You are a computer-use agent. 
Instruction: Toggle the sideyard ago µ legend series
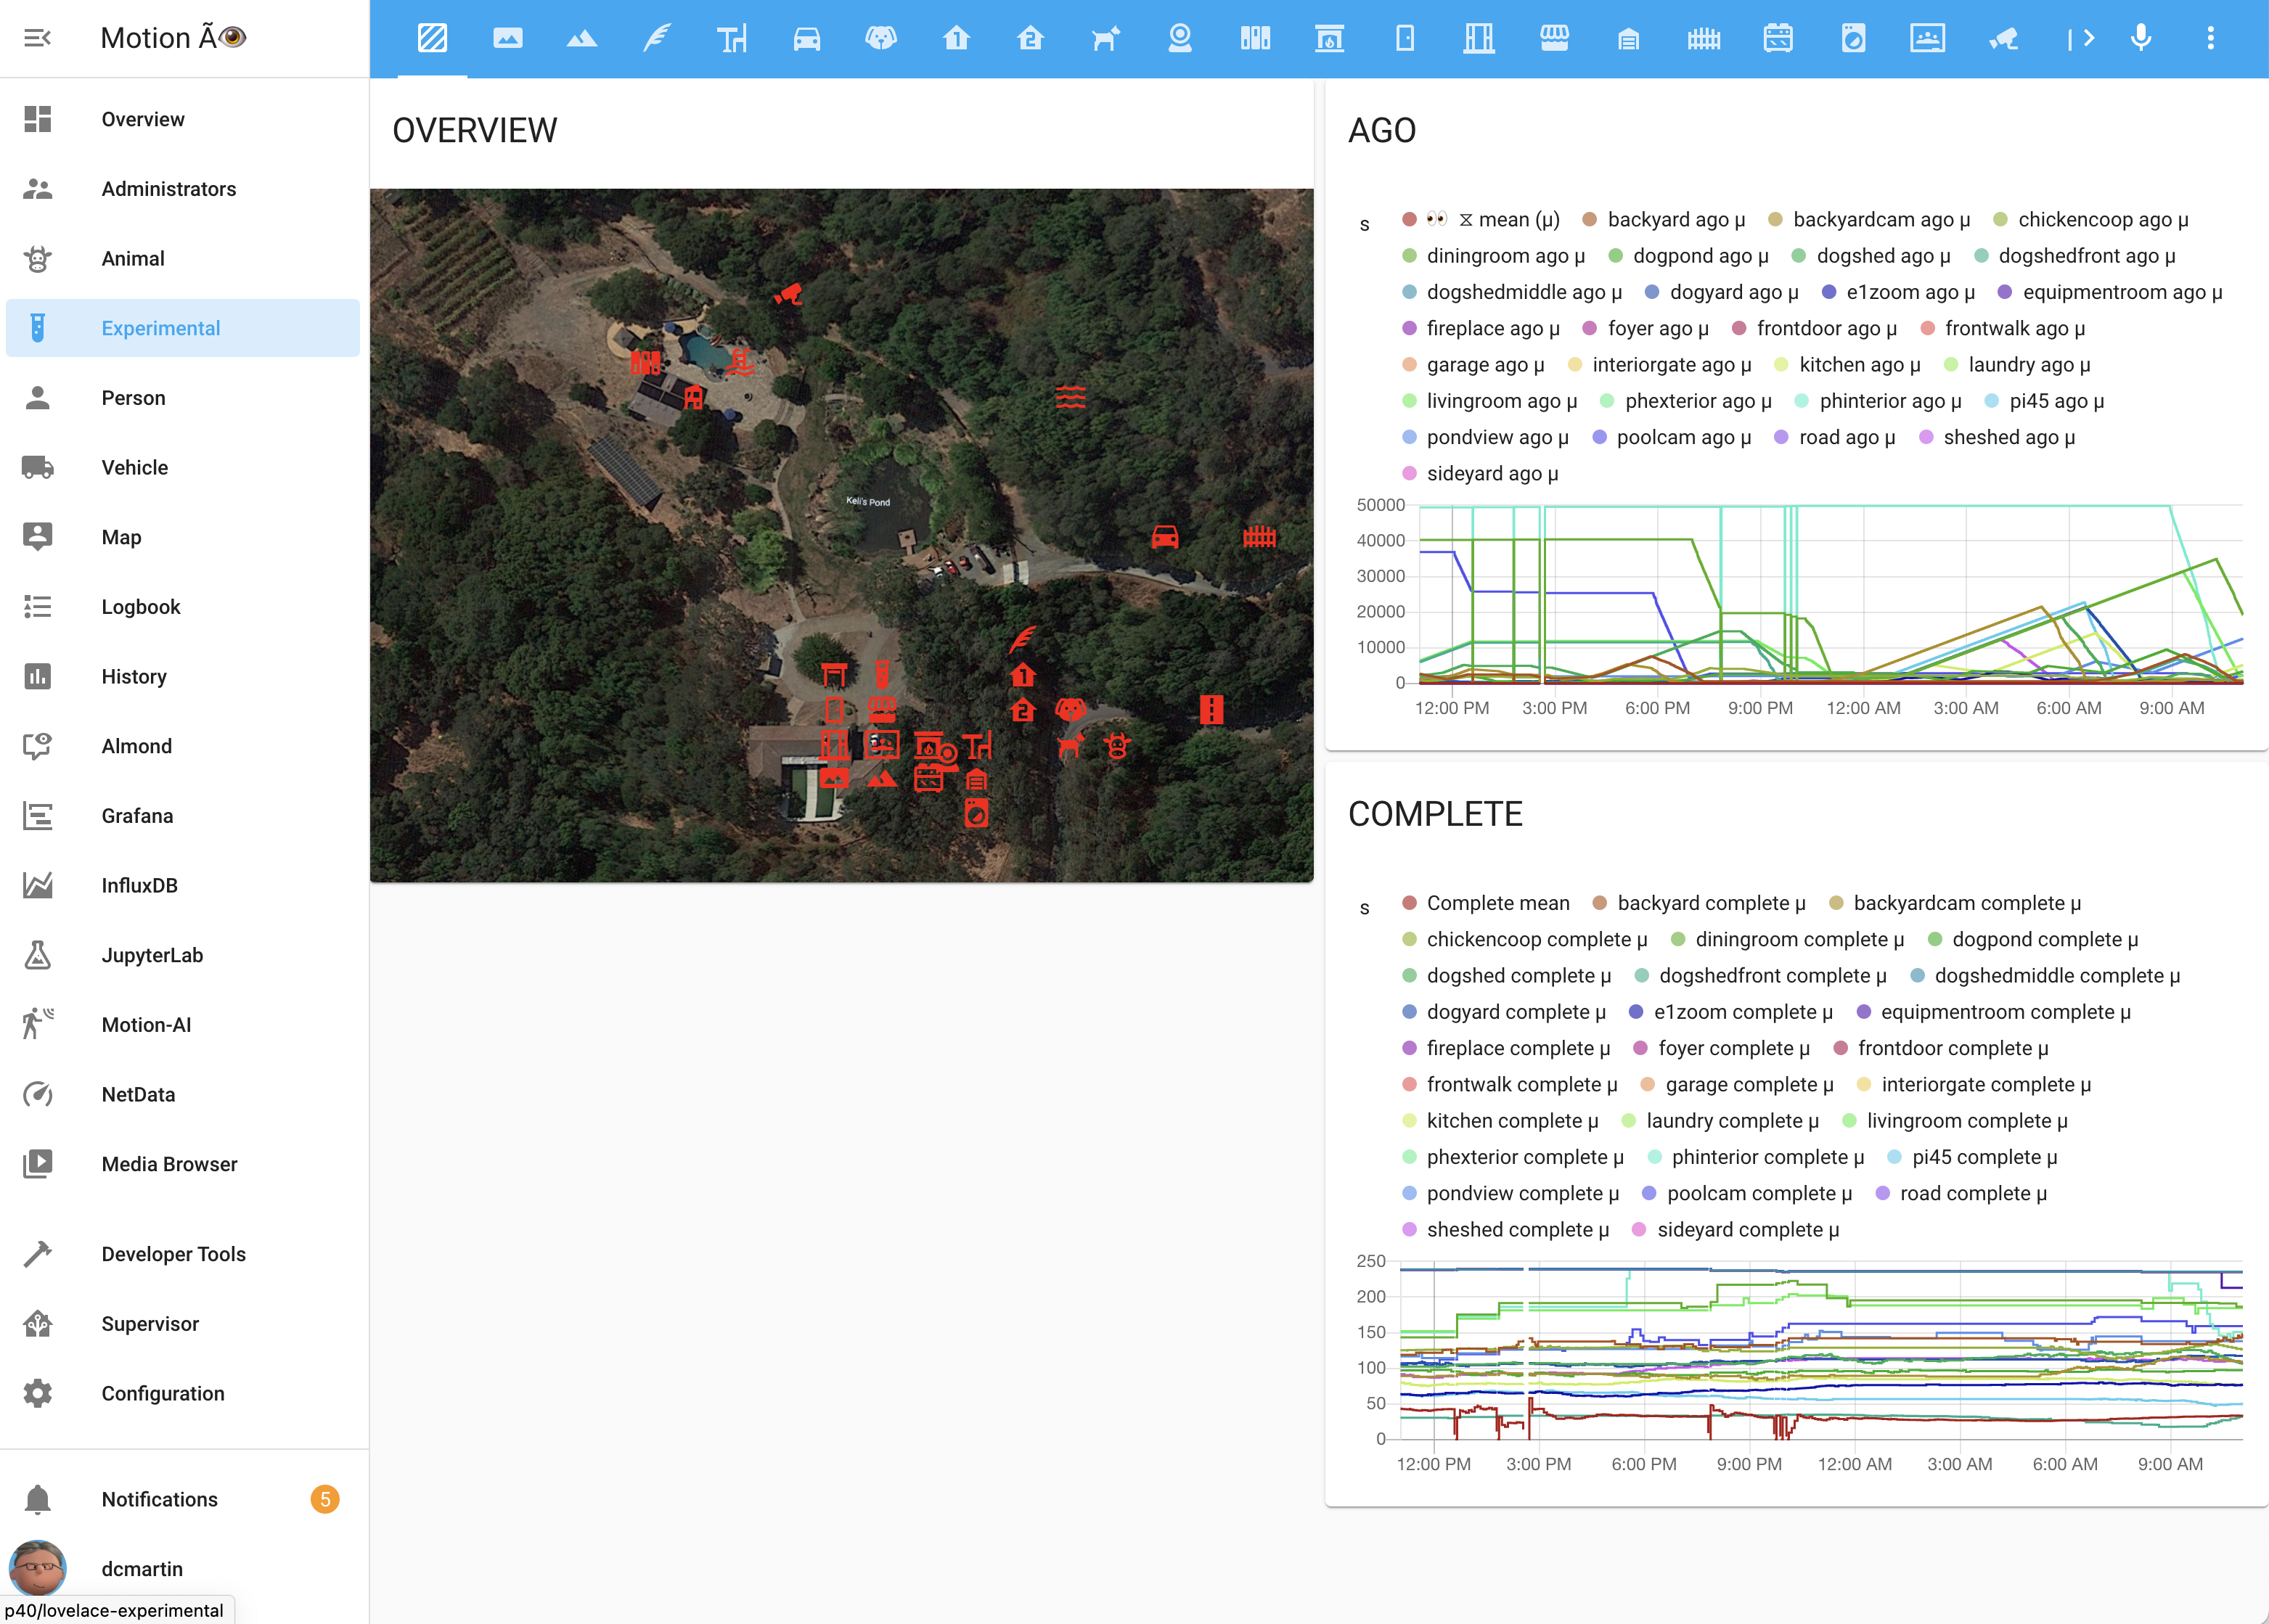point(1491,474)
